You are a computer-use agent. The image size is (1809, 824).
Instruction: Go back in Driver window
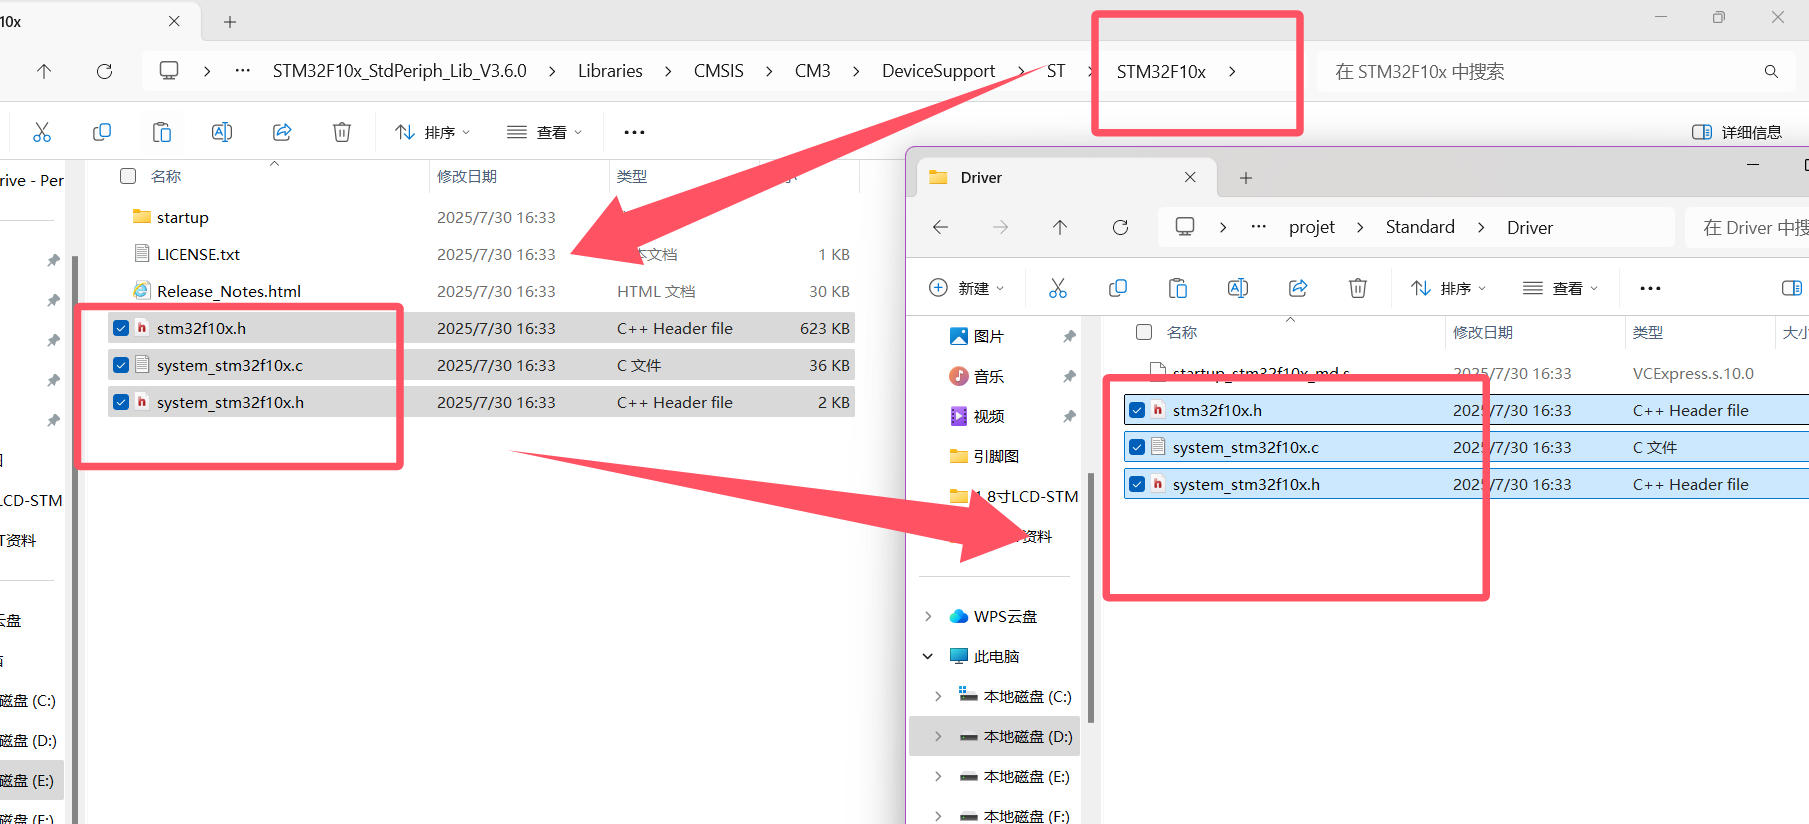tap(940, 227)
